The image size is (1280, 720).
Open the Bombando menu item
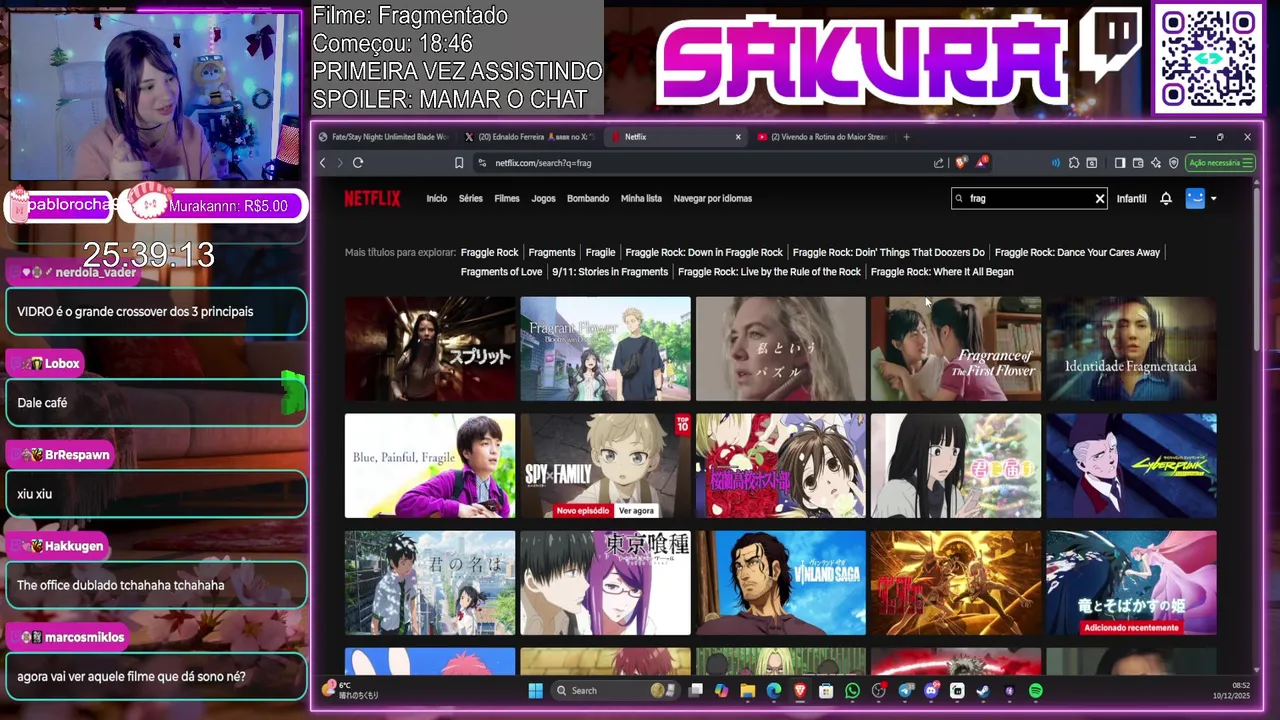[x=588, y=198]
